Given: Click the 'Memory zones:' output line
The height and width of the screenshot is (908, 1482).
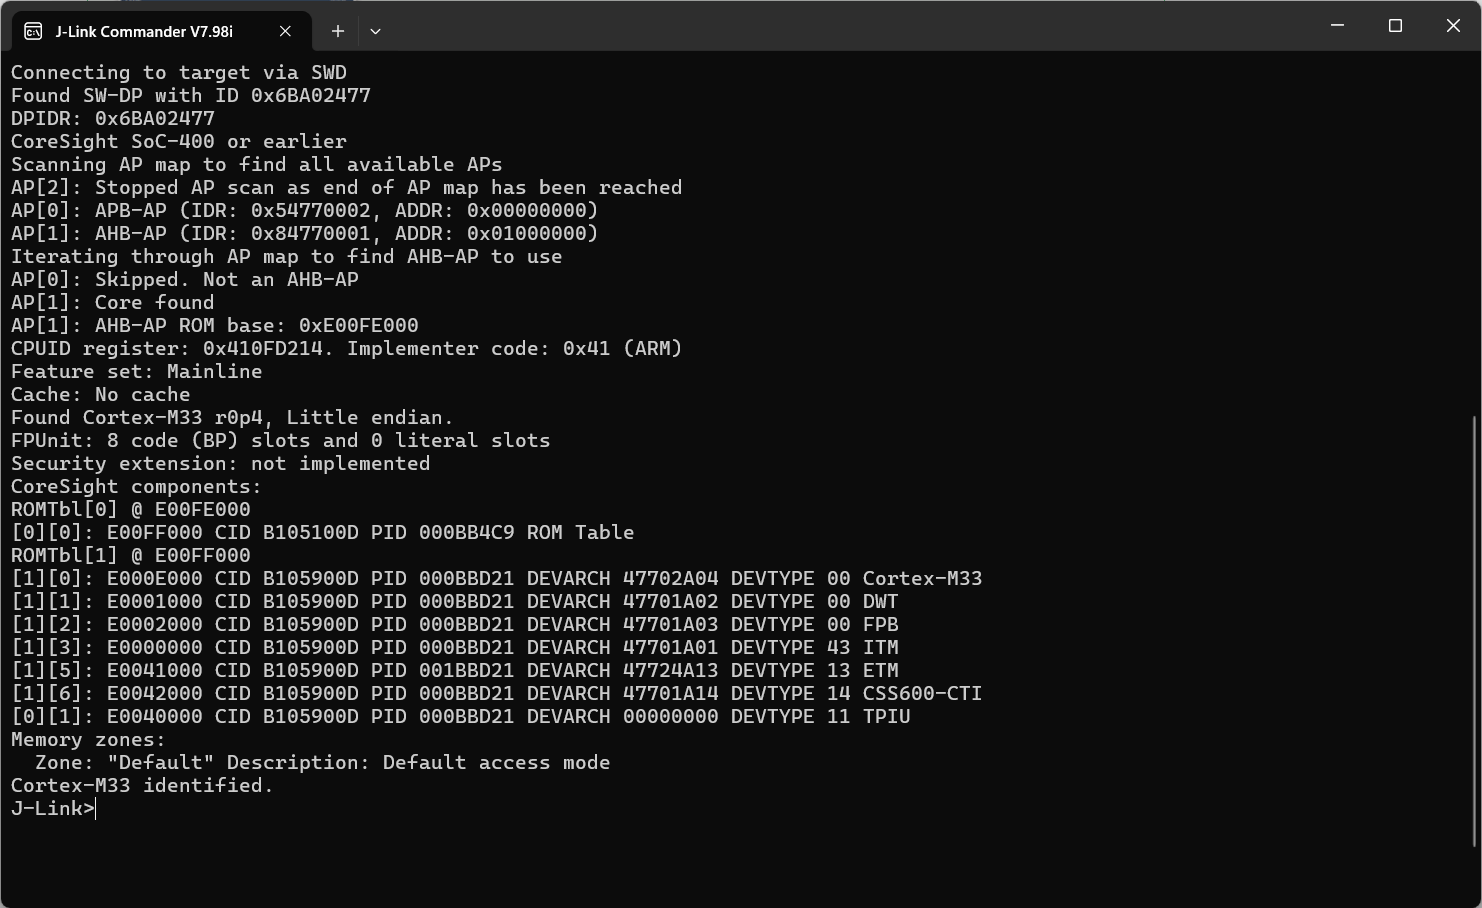Looking at the screenshot, I should [86, 739].
